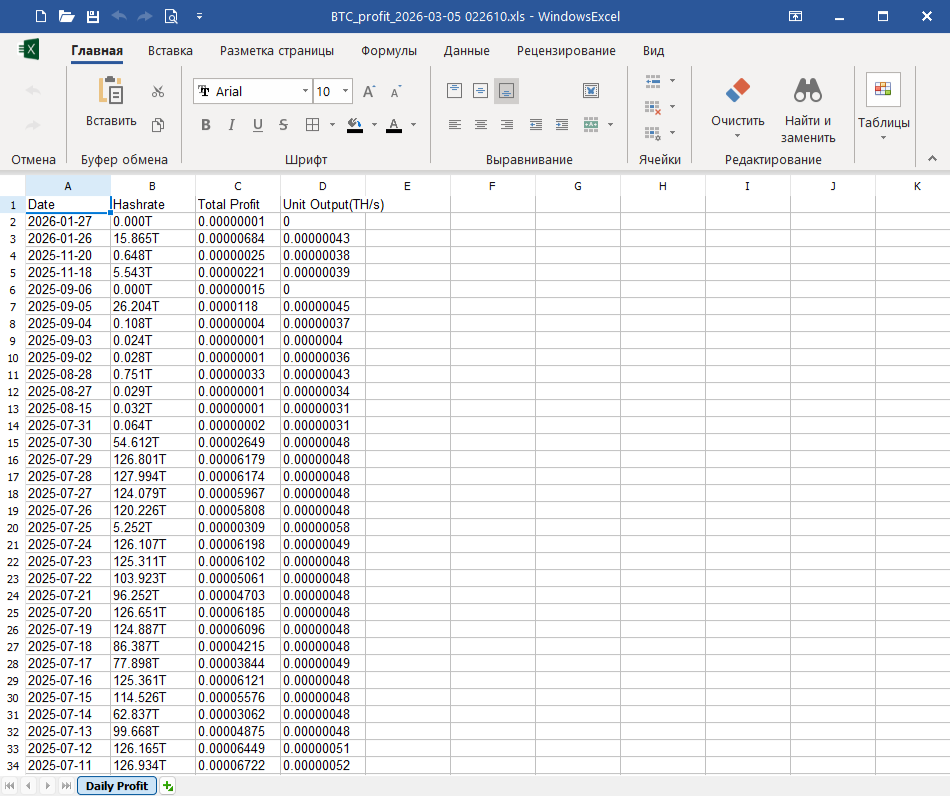Click the font color red A swatch
The width and height of the screenshot is (950, 796).
393,125
